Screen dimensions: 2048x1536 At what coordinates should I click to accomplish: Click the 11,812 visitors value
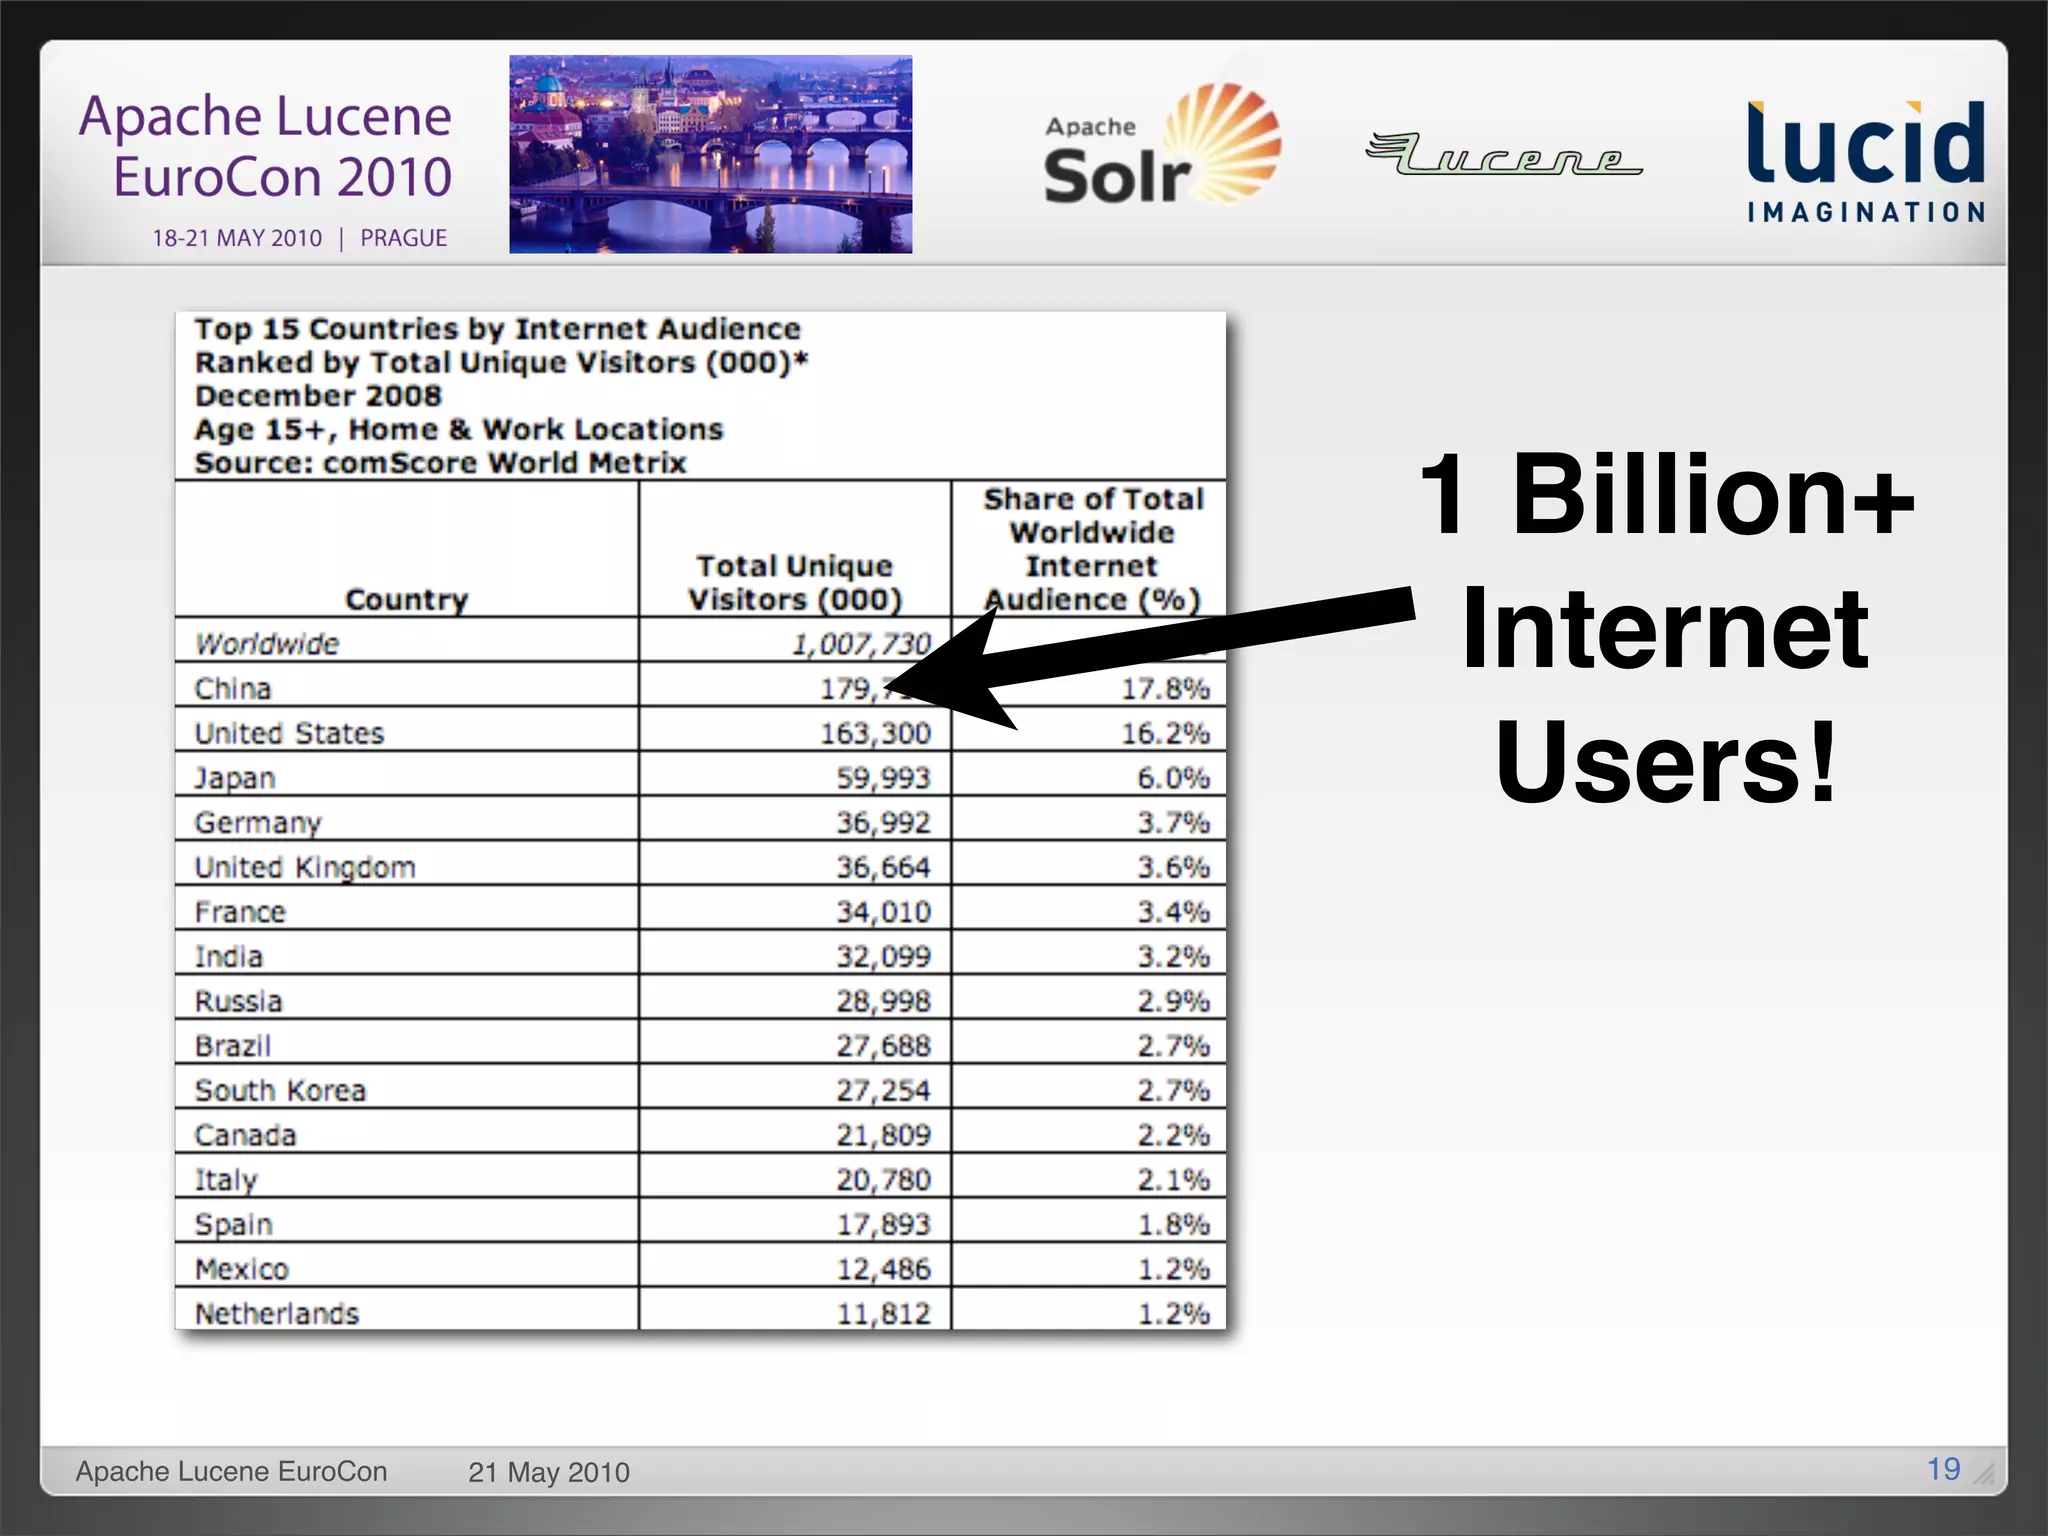coord(883,1314)
